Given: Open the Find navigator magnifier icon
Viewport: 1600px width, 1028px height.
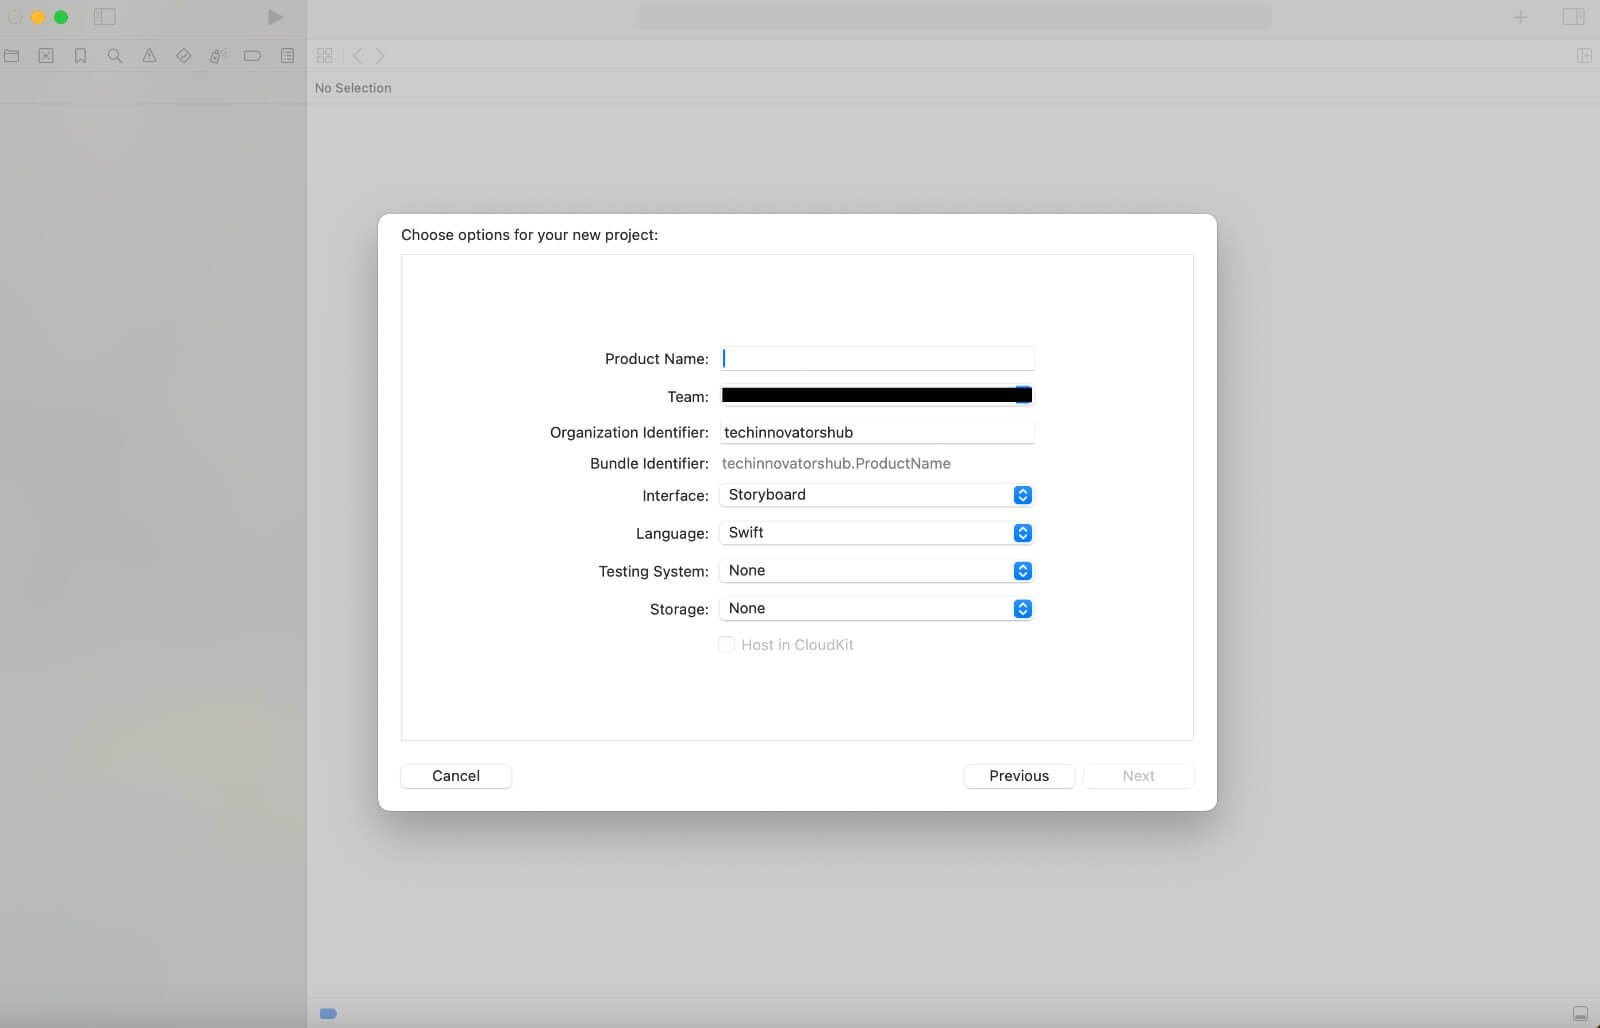Looking at the screenshot, I should point(115,56).
